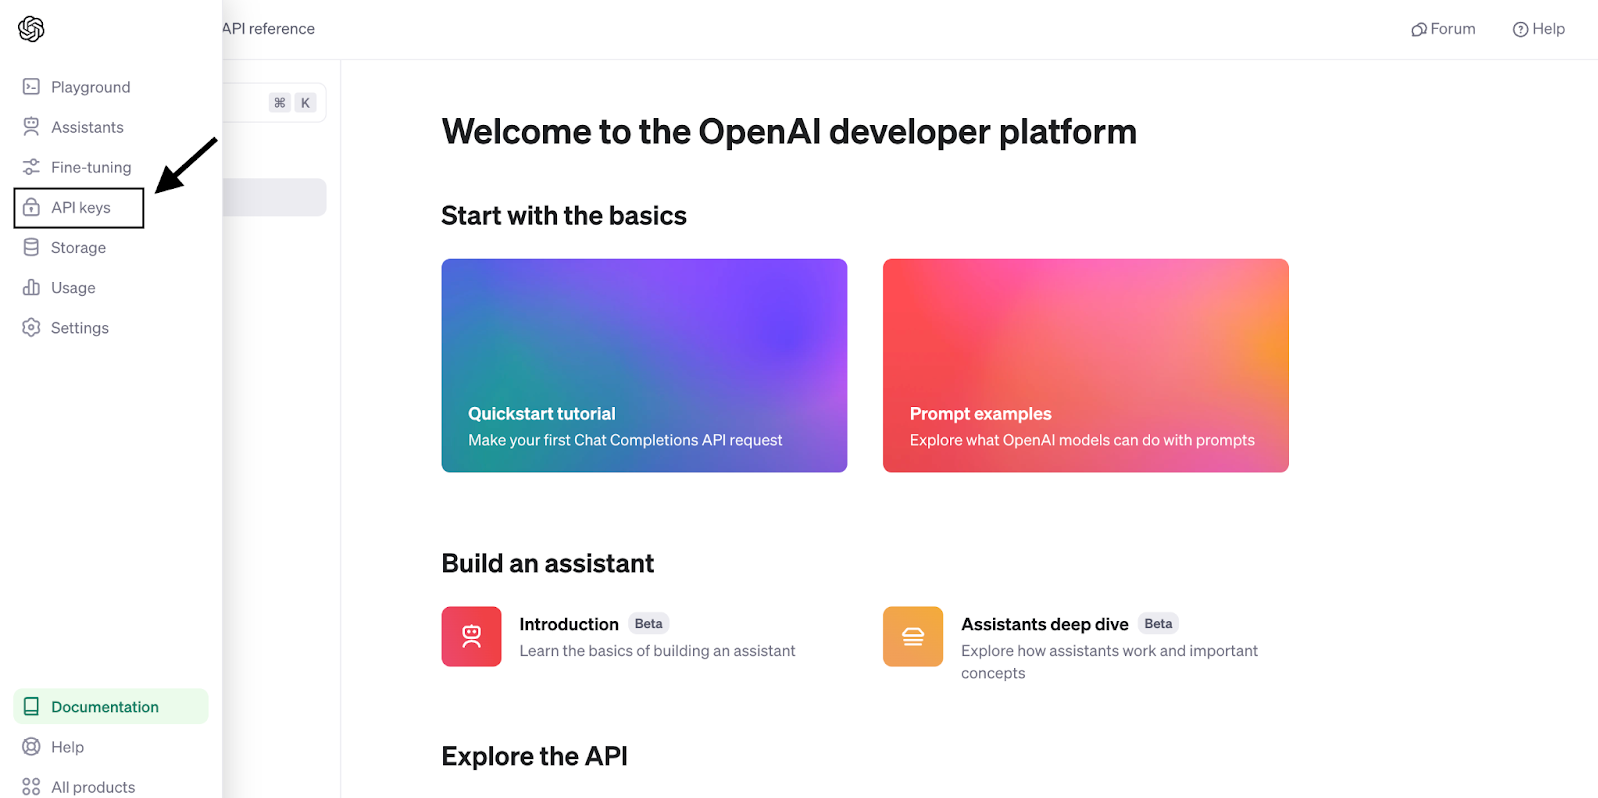Click the Beta badge next to Assistants deep dive

(x=1158, y=623)
